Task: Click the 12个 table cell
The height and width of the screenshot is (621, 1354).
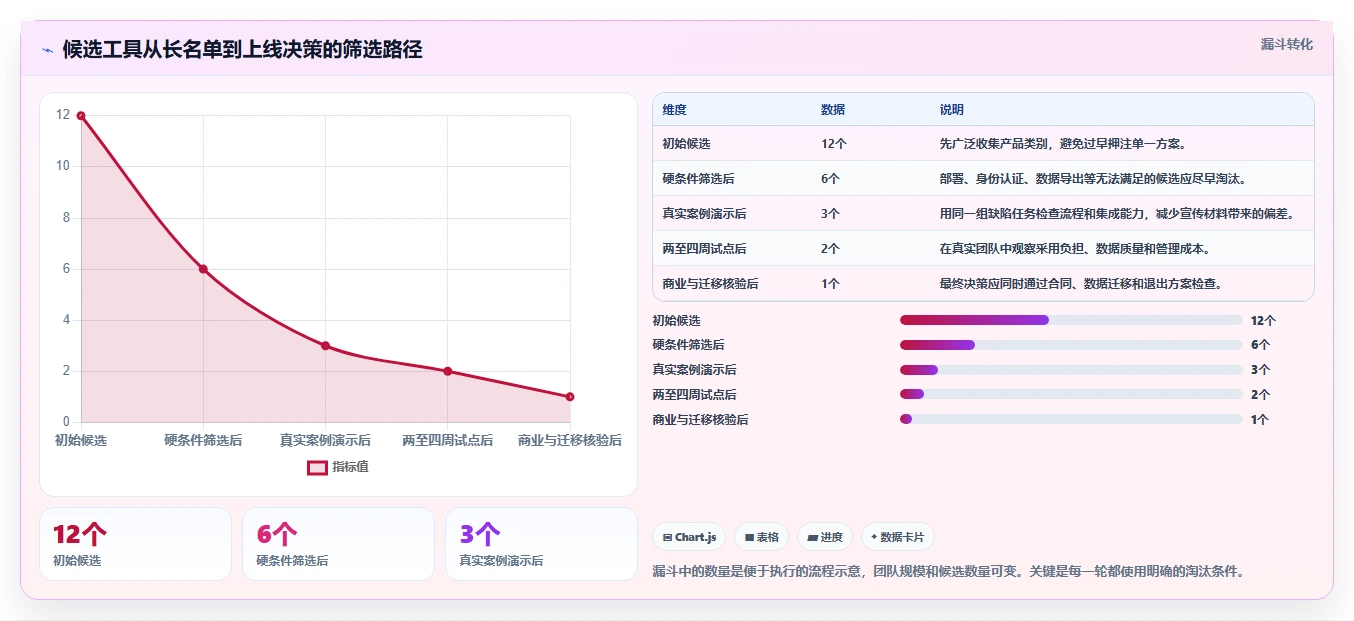Action: 834,144
